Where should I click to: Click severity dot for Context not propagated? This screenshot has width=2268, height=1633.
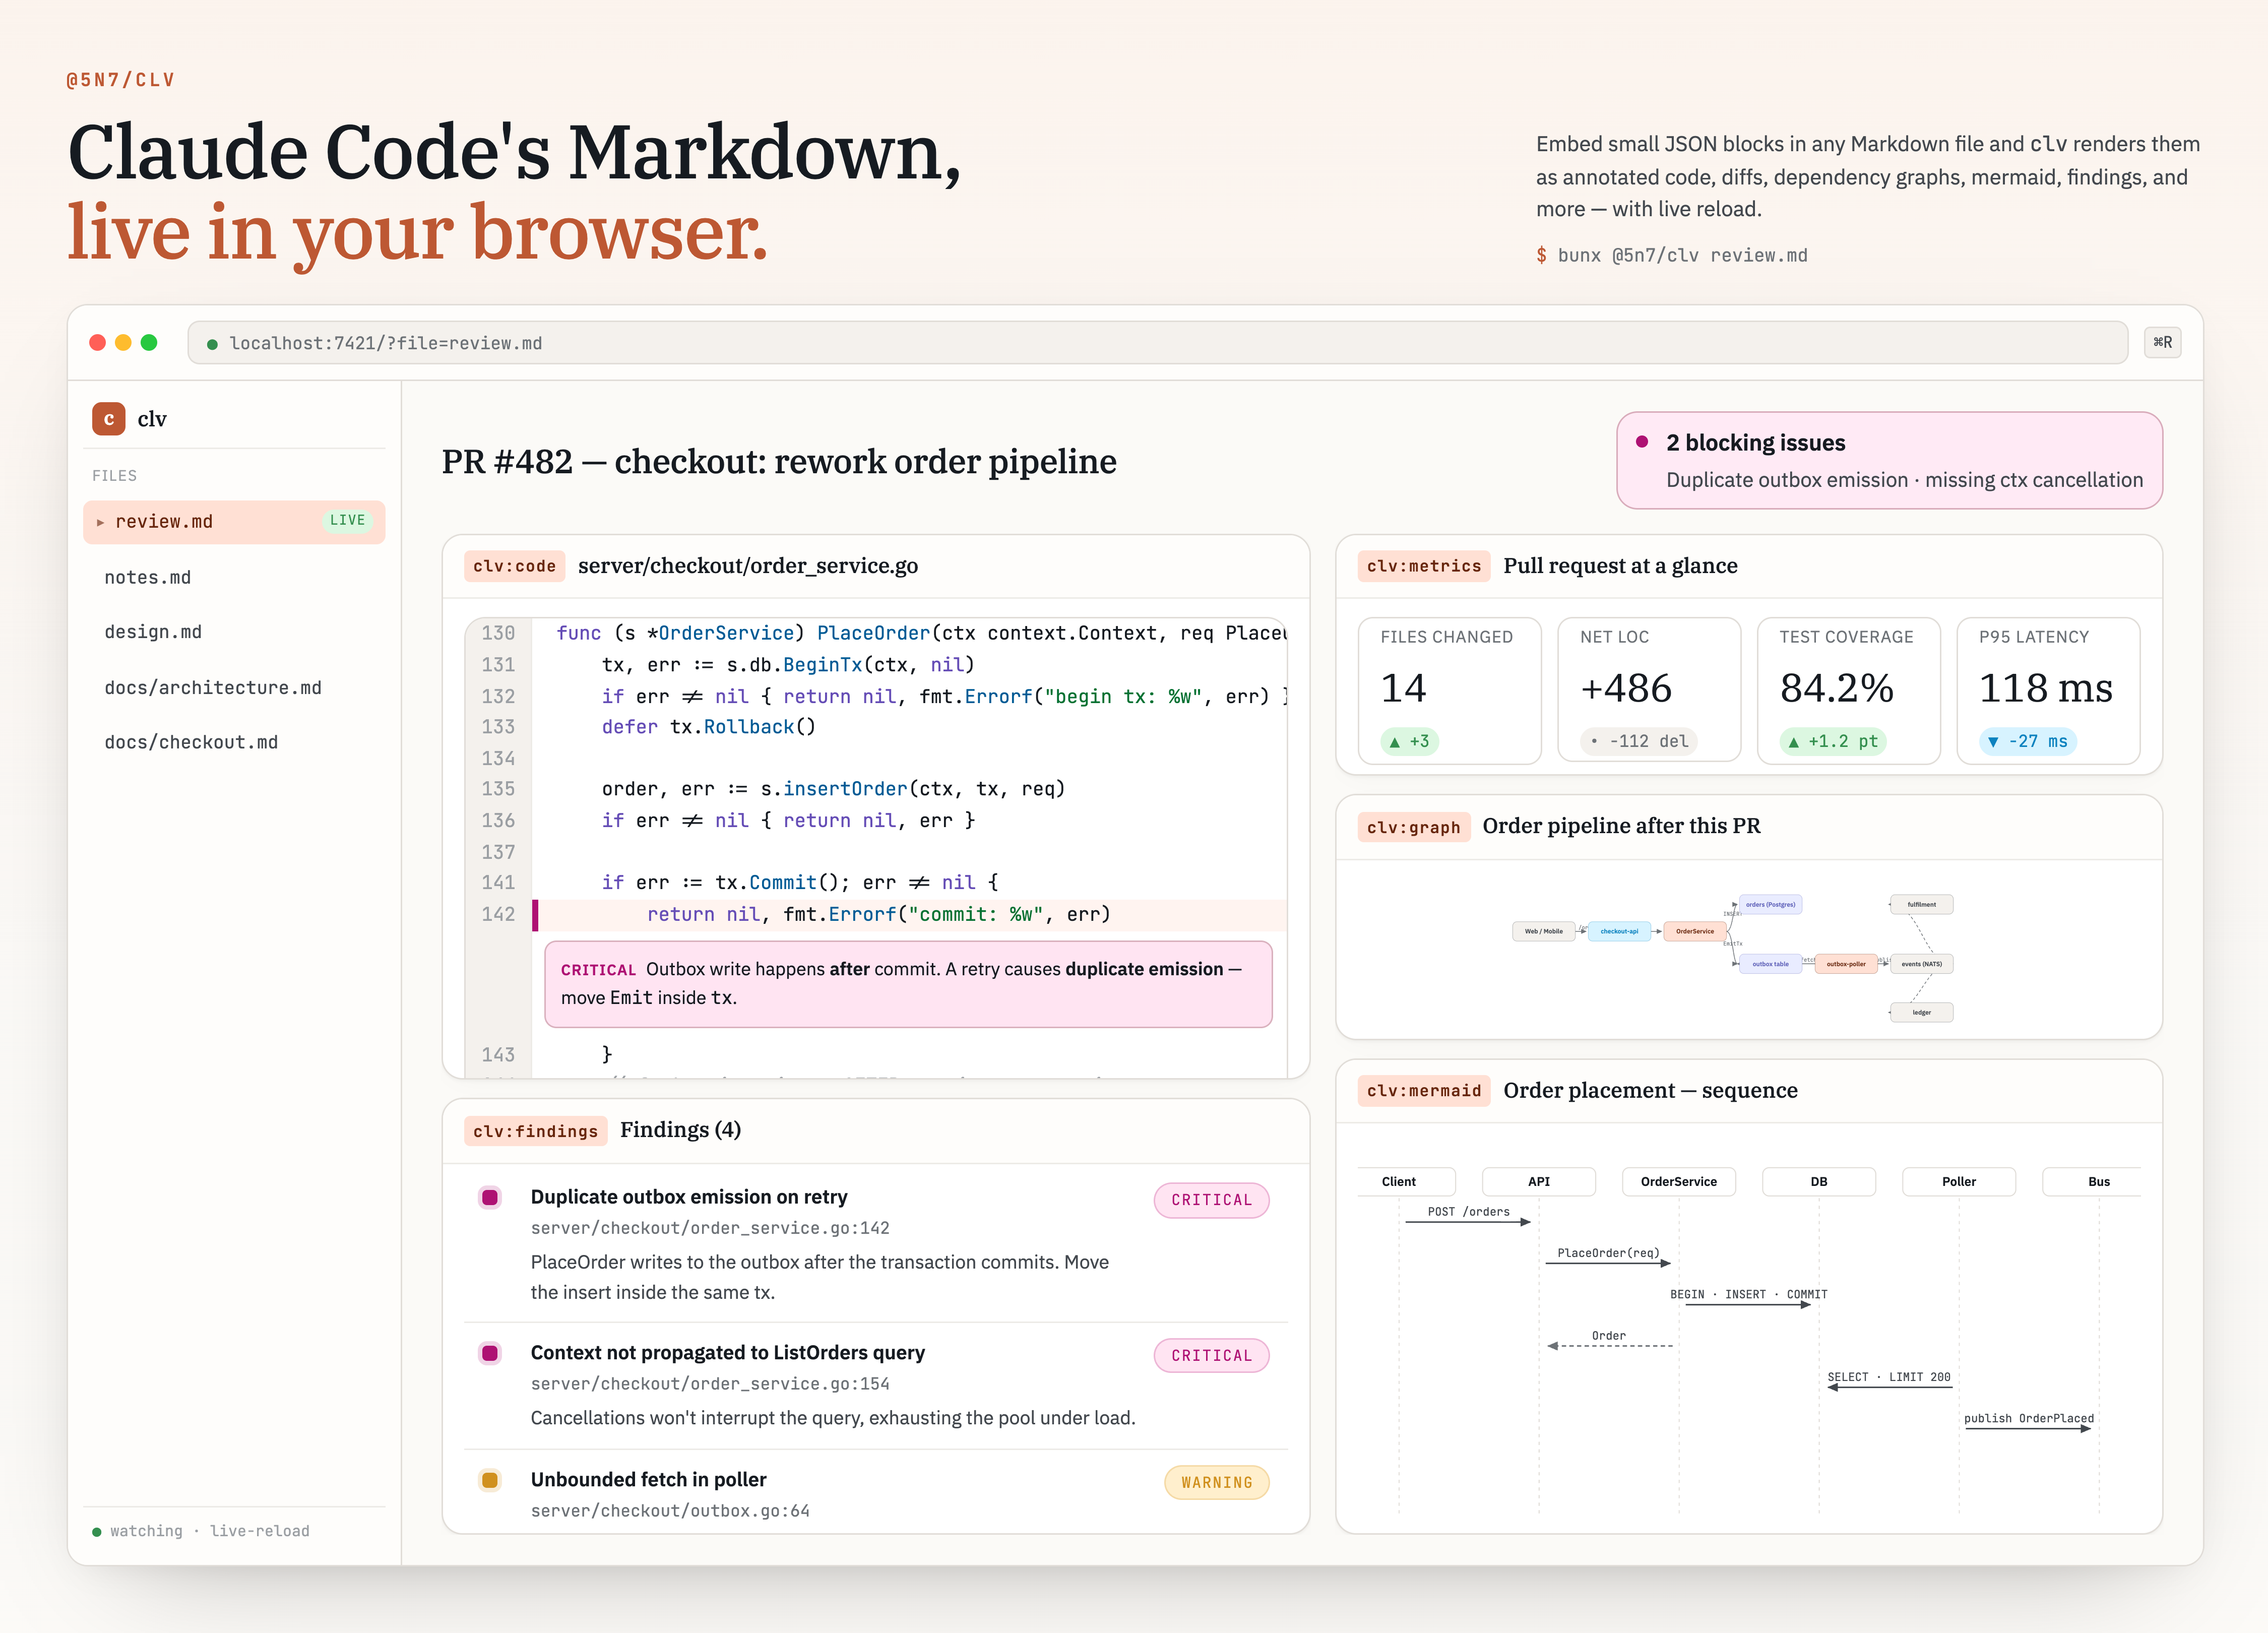pos(490,1354)
